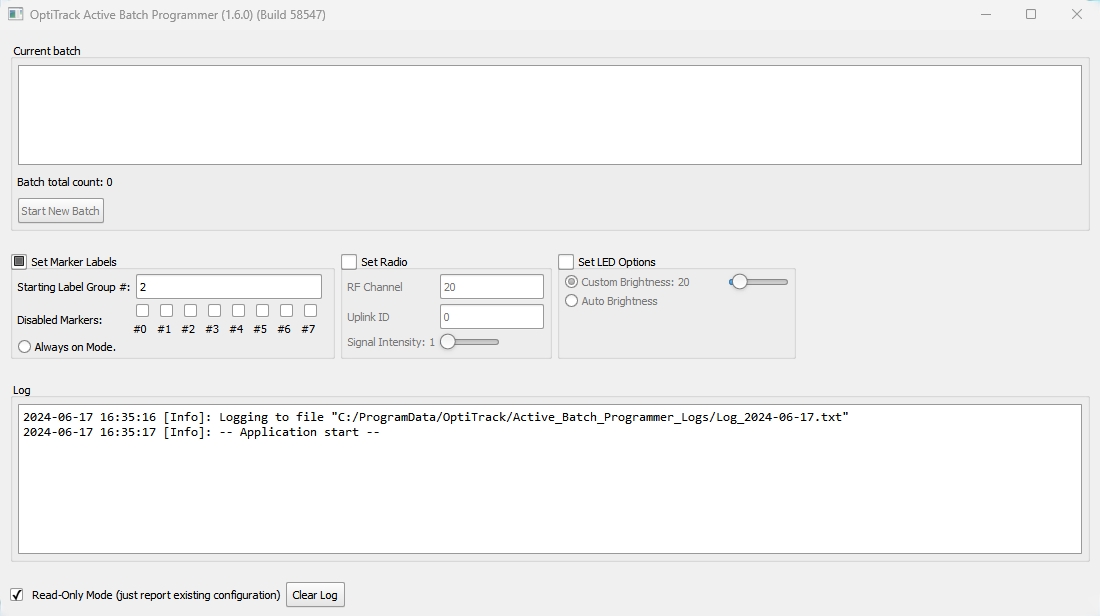Enable the Set Radio checkbox
This screenshot has width=1100, height=616.
point(349,262)
